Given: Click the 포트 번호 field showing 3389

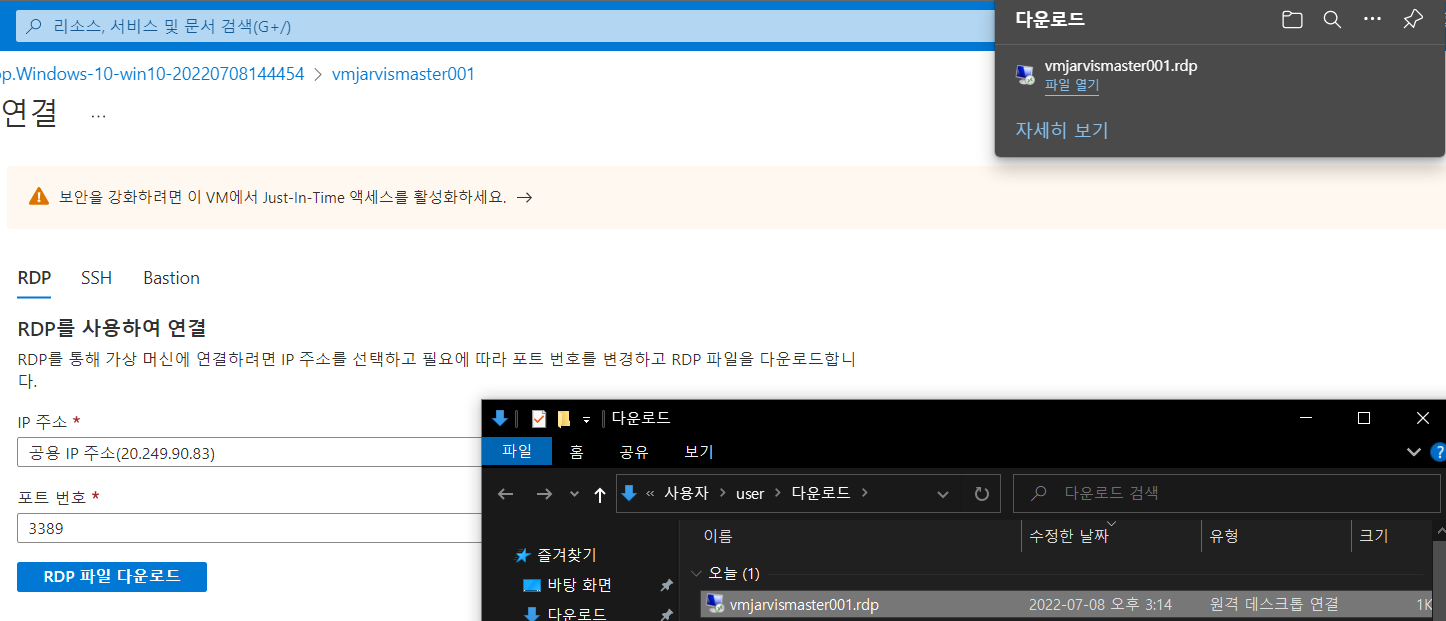Looking at the screenshot, I should (x=250, y=528).
